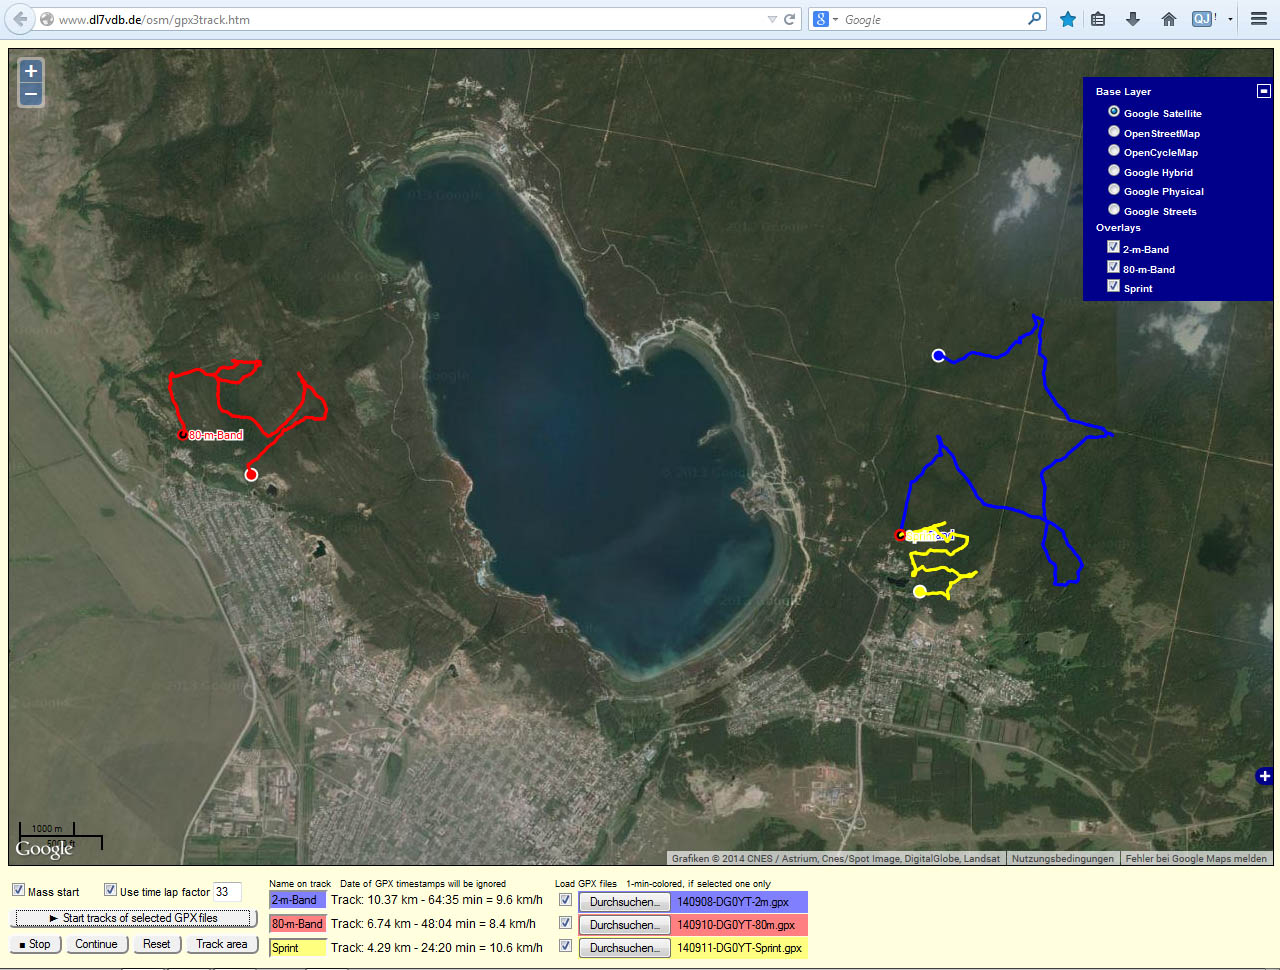Viewport: 1280px width, 970px height.
Task: Click the browser back arrow
Action: [20, 19]
